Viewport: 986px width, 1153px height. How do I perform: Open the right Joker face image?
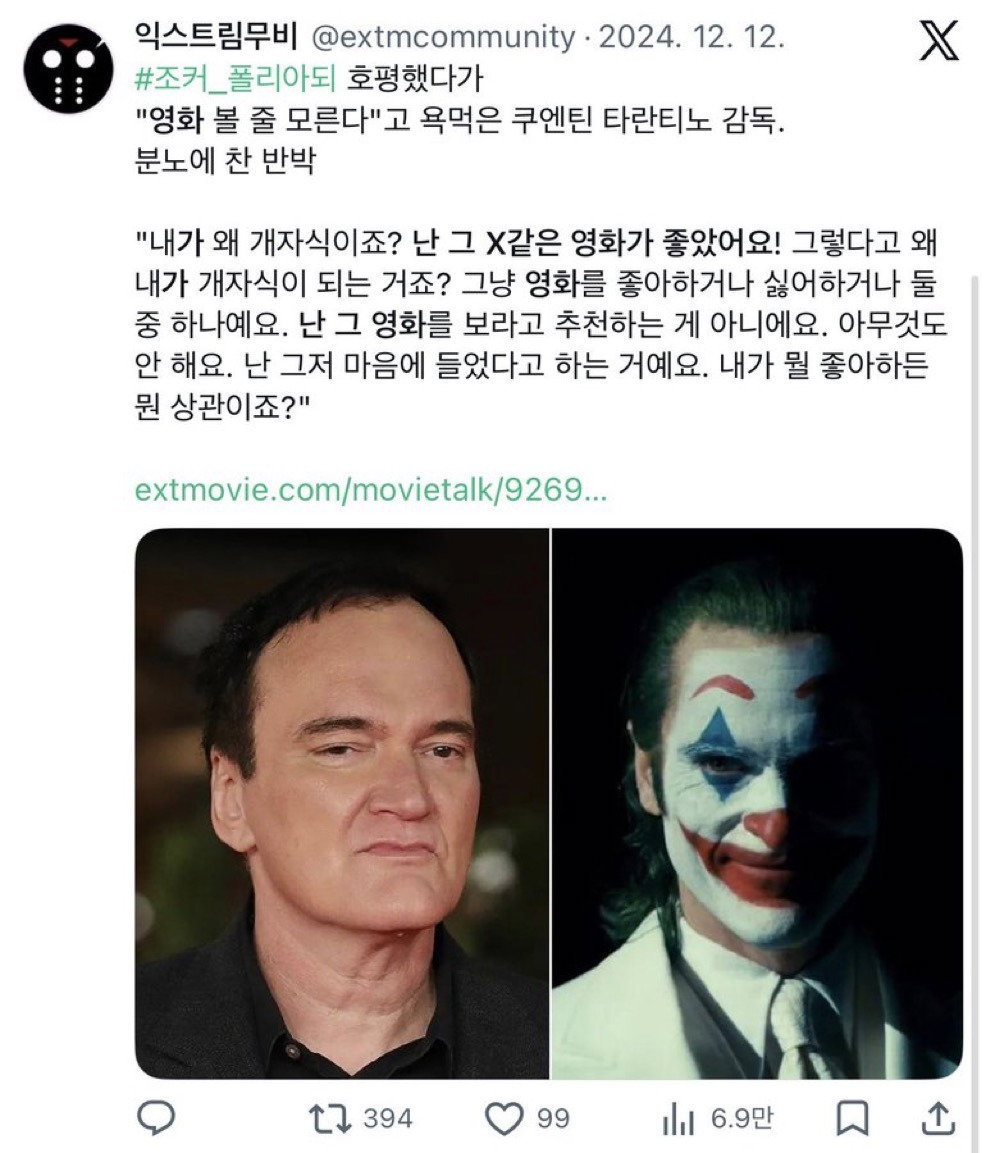[757, 803]
